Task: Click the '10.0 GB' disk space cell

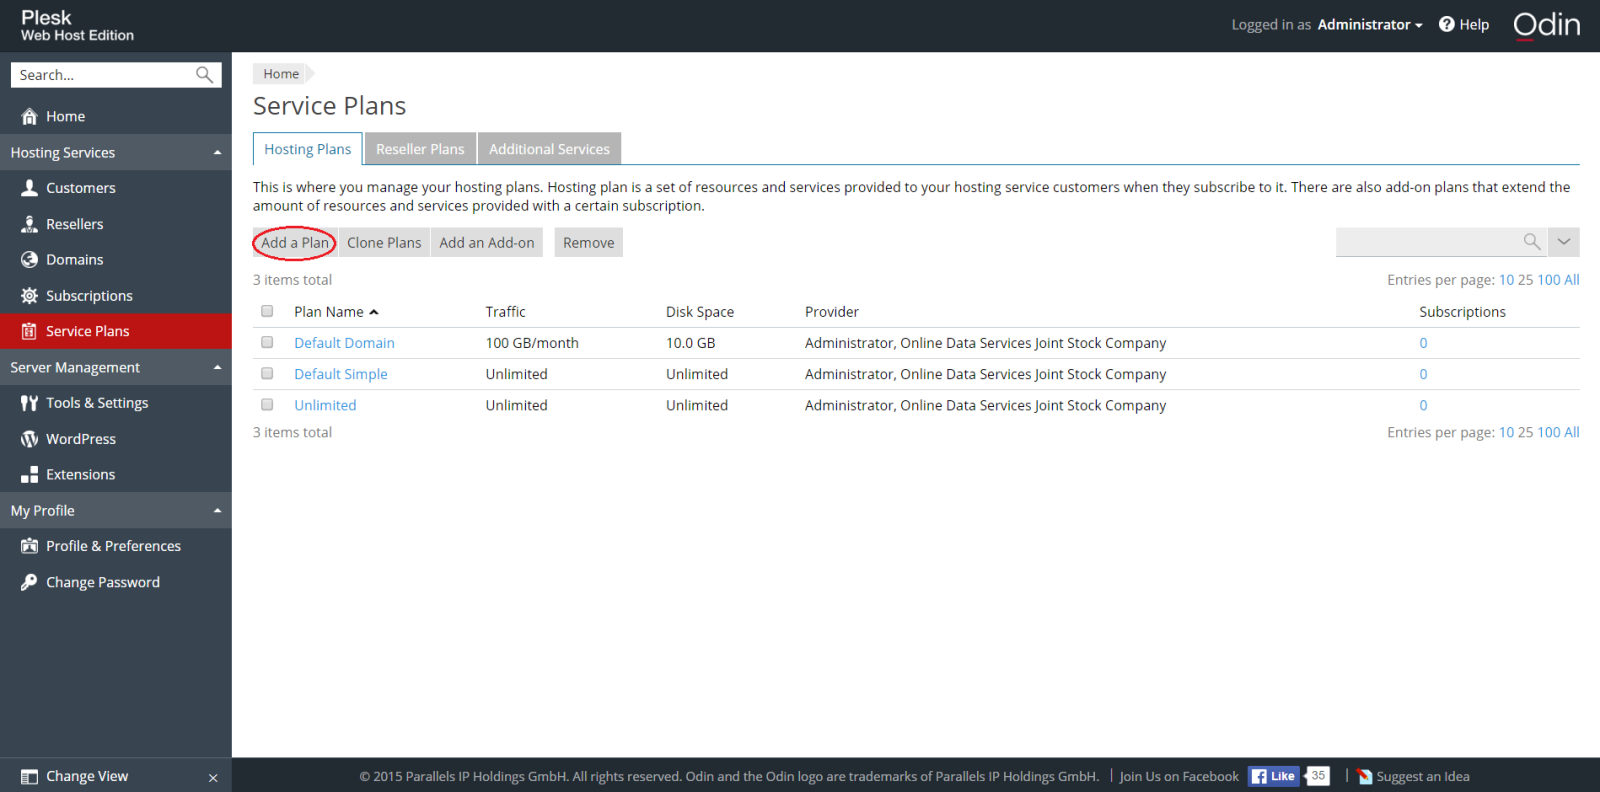Action: click(x=691, y=343)
